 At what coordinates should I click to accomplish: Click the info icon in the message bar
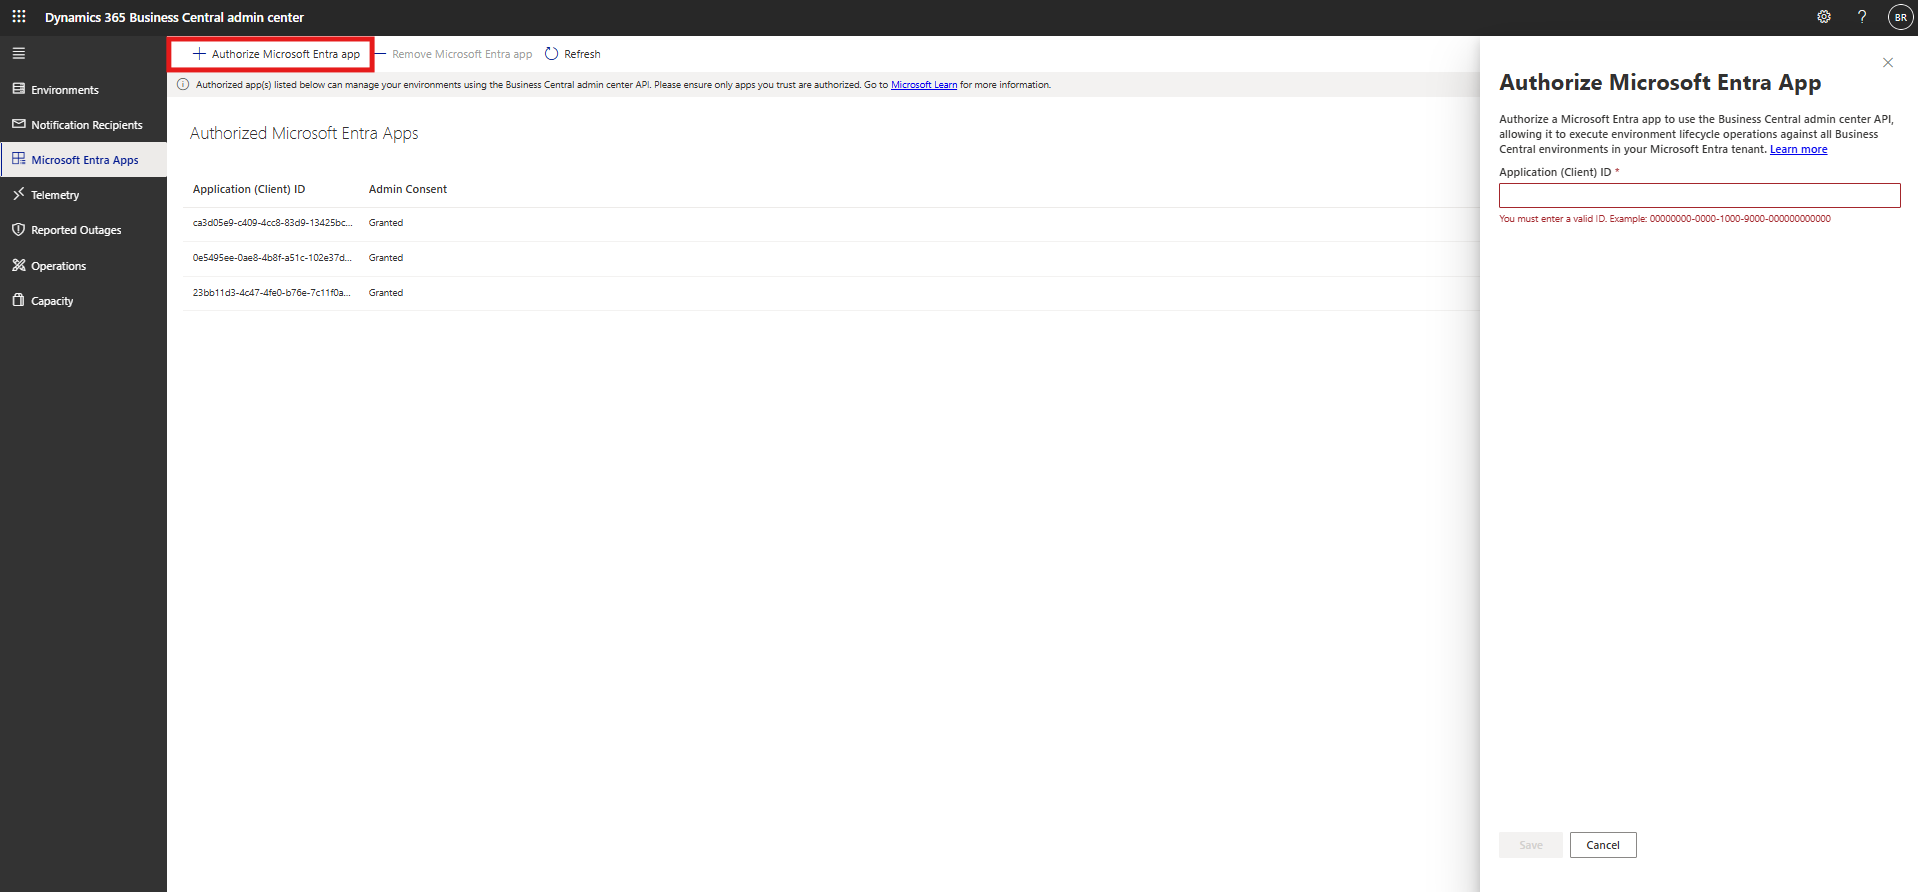183,85
